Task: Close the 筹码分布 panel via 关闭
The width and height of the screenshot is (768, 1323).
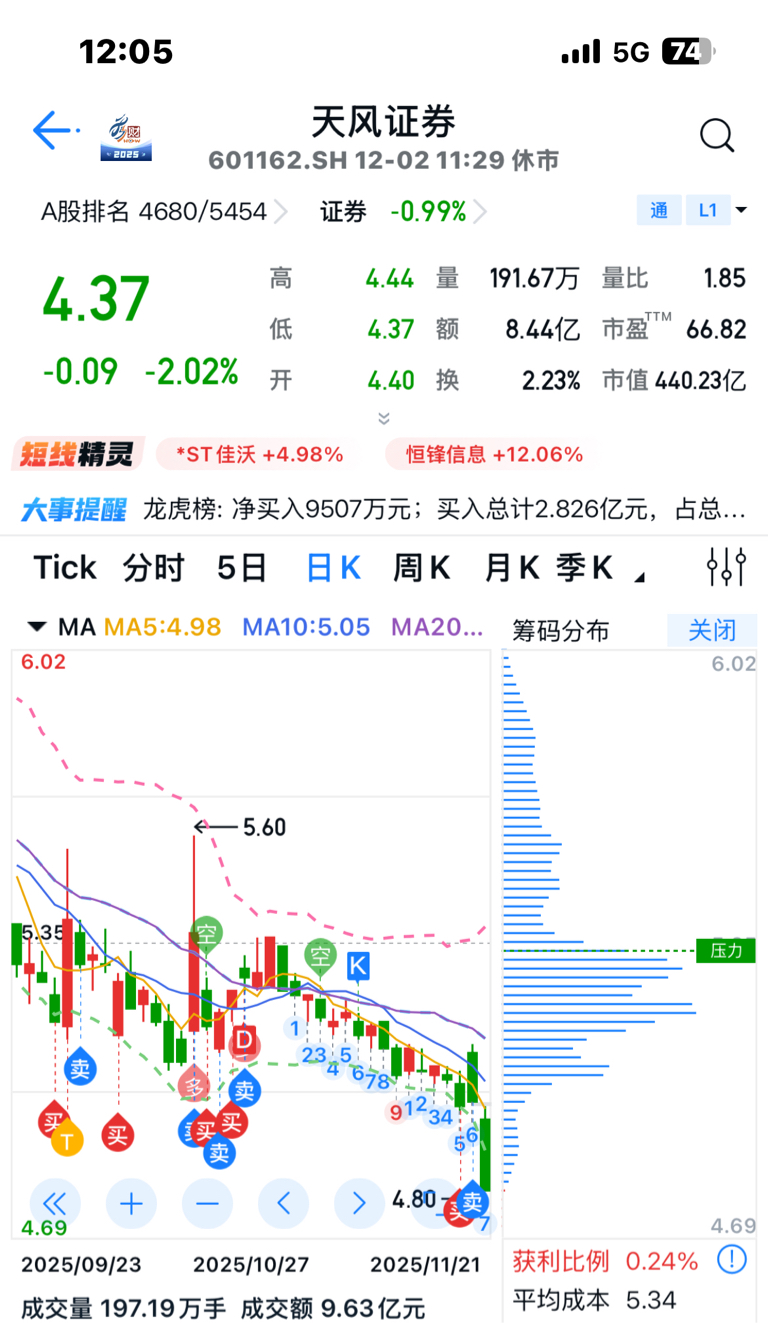Action: pos(712,630)
